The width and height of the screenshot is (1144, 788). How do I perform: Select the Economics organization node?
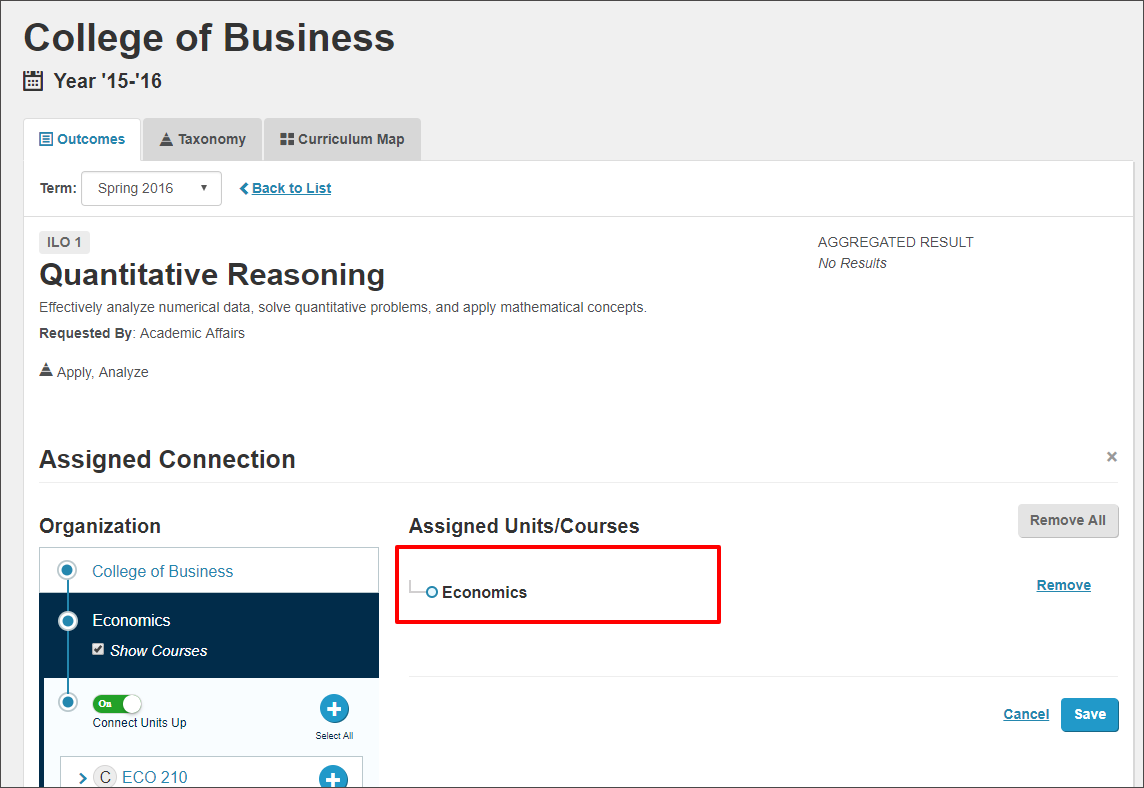[131, 620]
